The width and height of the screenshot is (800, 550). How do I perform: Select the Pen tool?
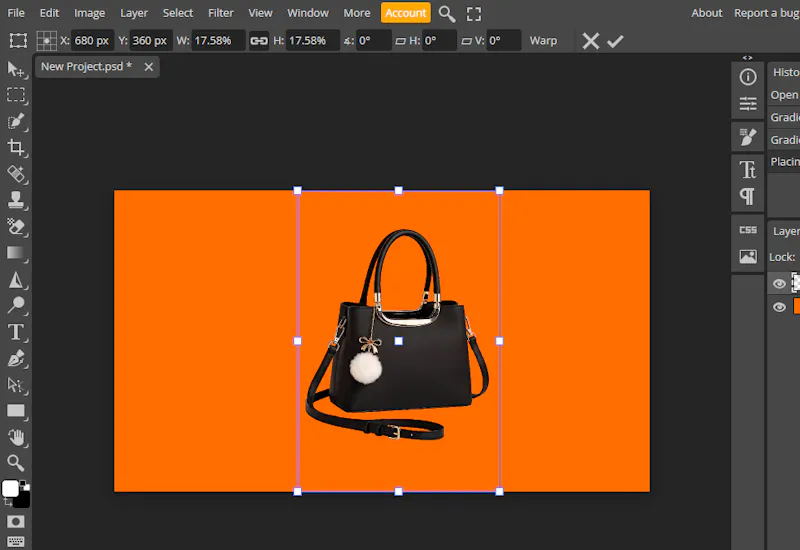(x=16, y=358)
